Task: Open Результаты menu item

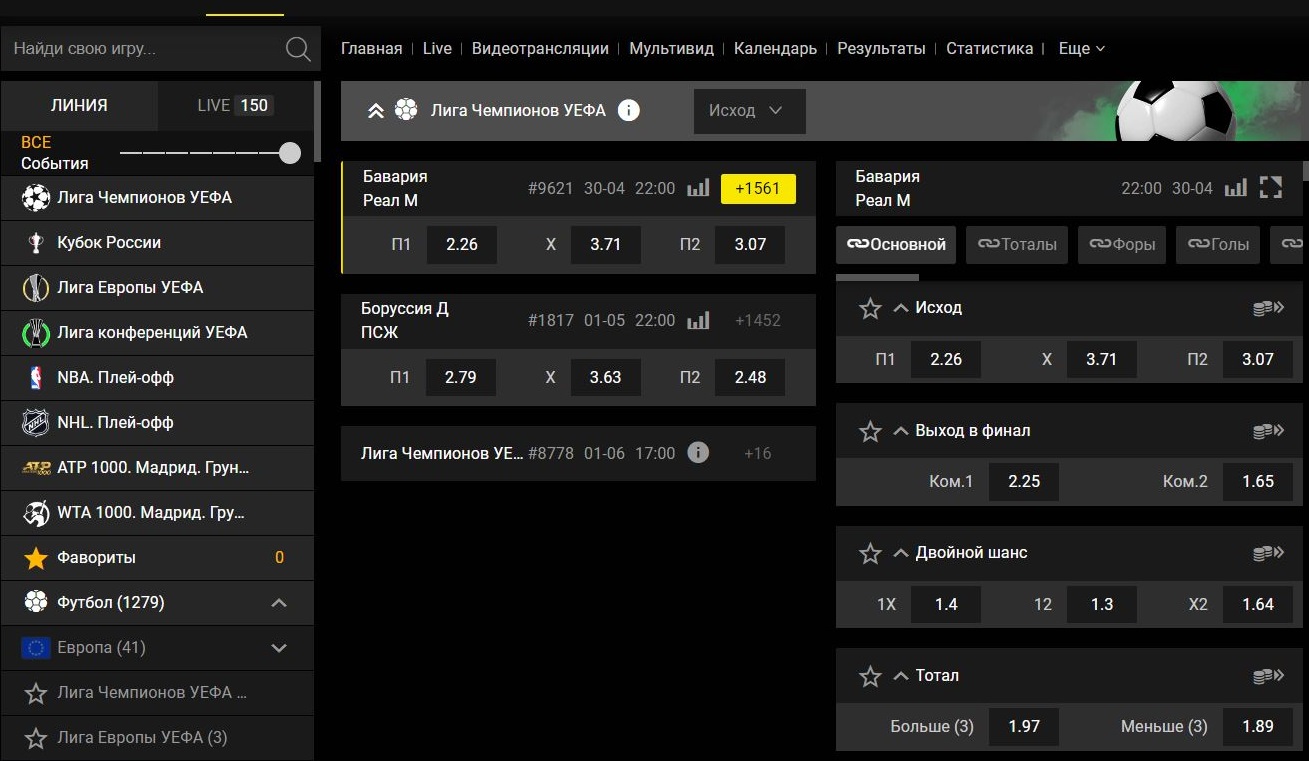Action: click(881, 48)
